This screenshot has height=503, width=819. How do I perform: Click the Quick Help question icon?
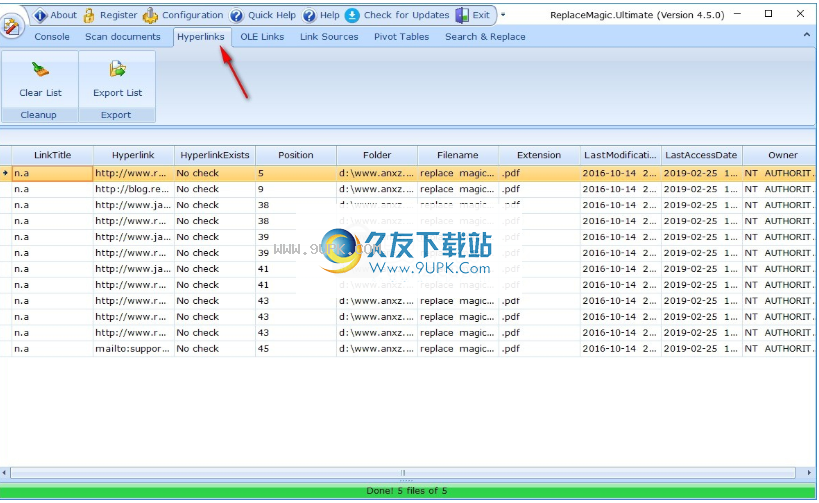pyautogui.click(x=237, y=16)
